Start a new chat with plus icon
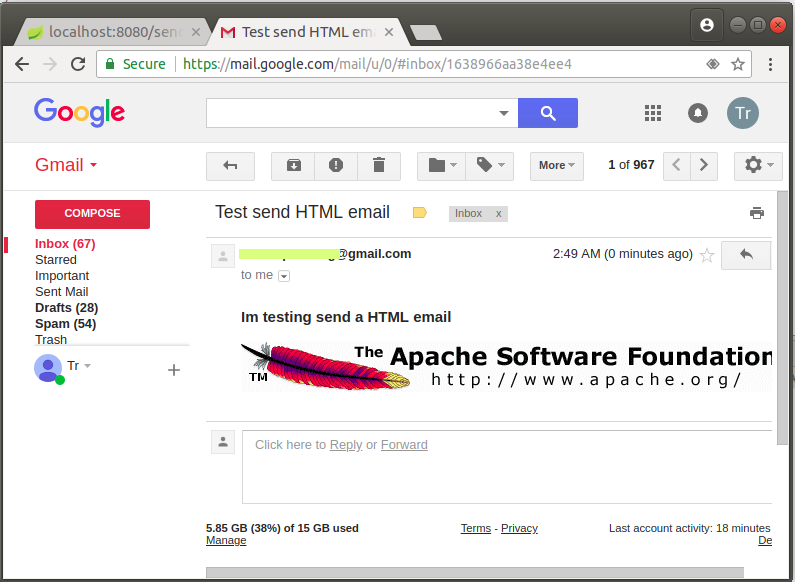The image size is (795, 582). [174, 370]
